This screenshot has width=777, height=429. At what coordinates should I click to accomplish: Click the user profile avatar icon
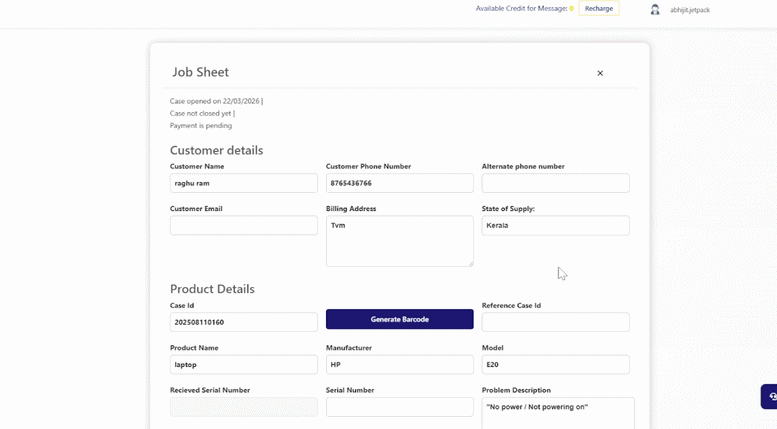(655, 9)
